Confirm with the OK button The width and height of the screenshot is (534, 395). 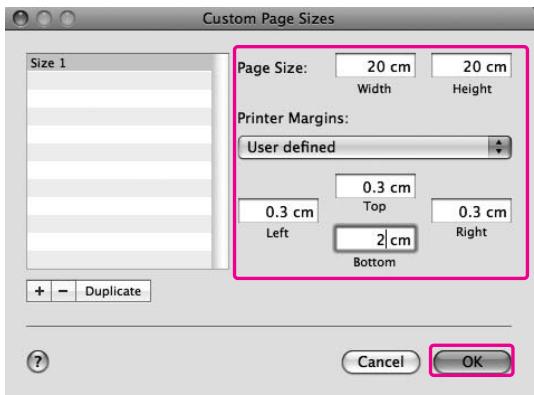(x=472, y=362)
